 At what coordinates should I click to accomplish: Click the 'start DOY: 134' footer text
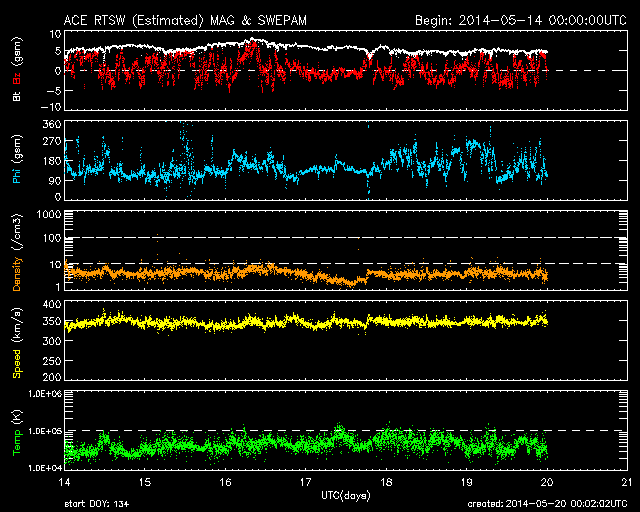coord(97,504)
